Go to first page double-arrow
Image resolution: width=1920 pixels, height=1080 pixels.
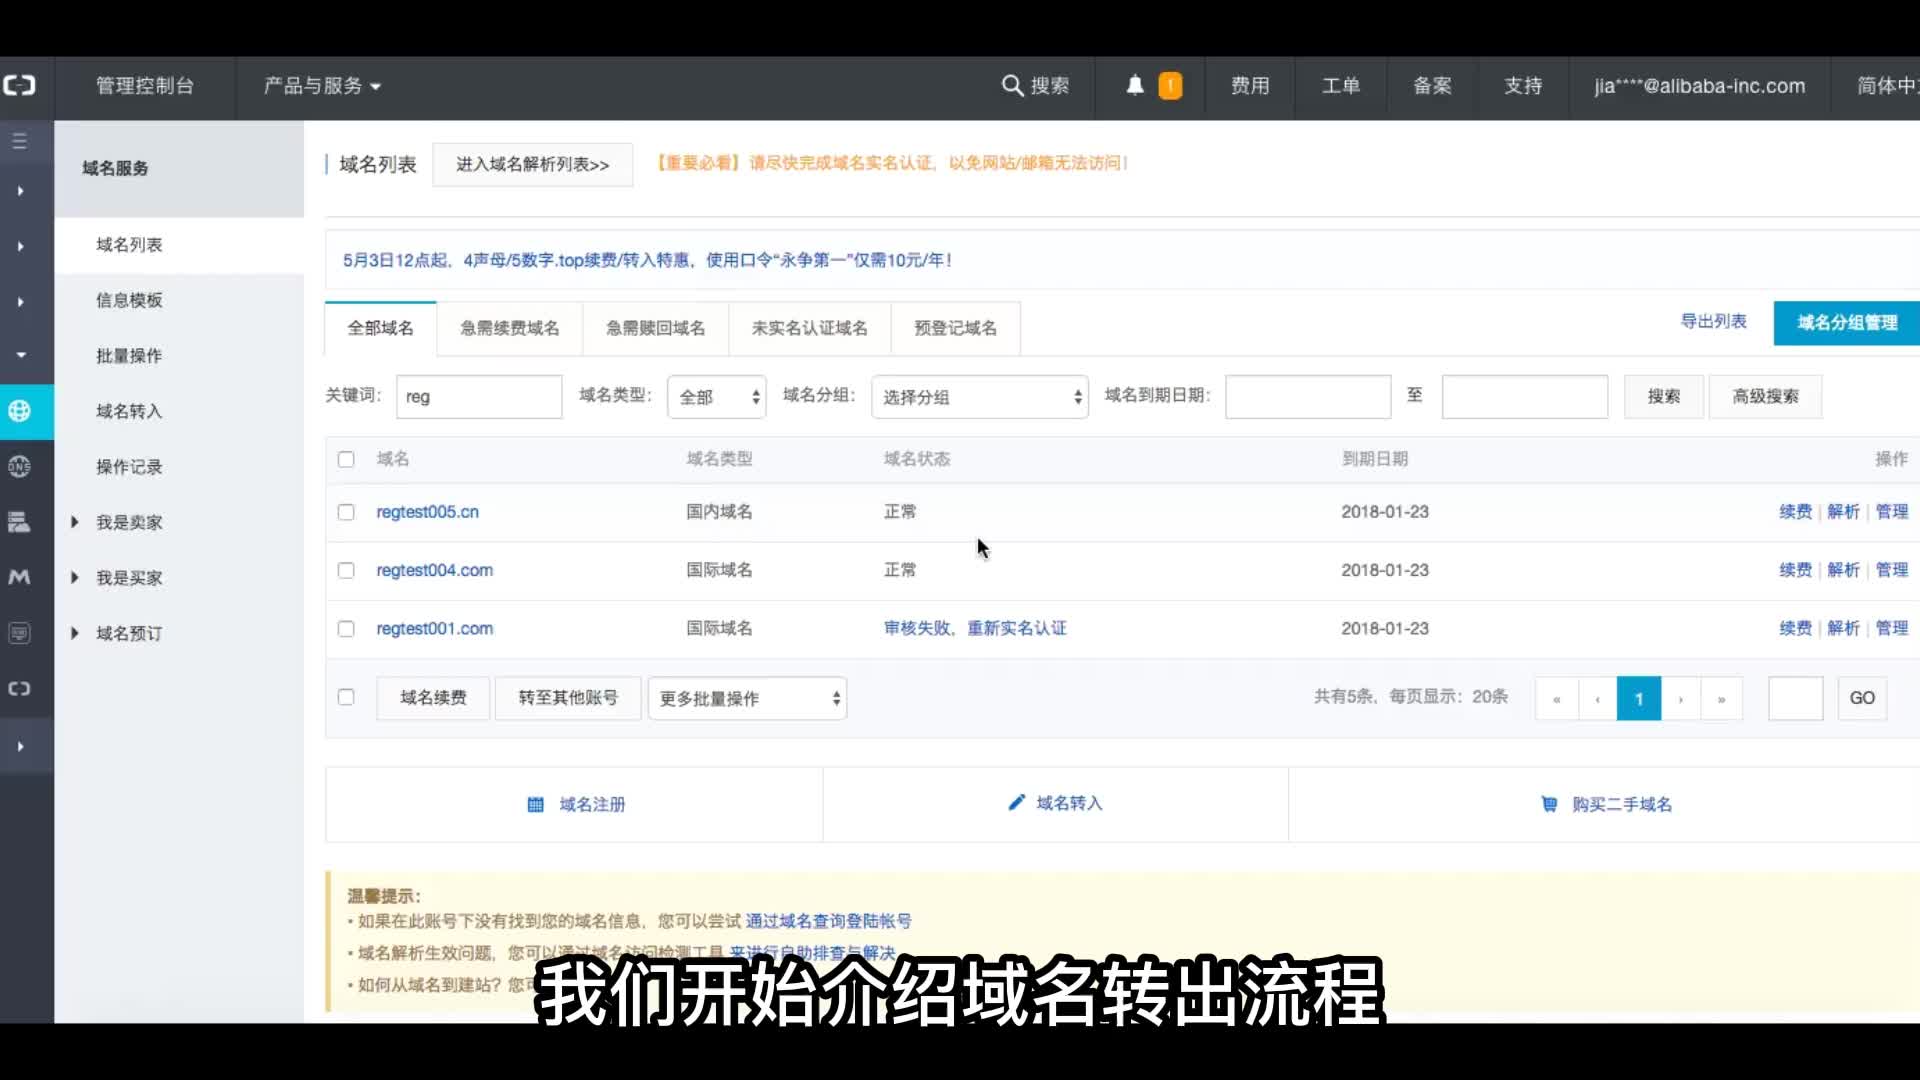click(x=1556, y=699)
